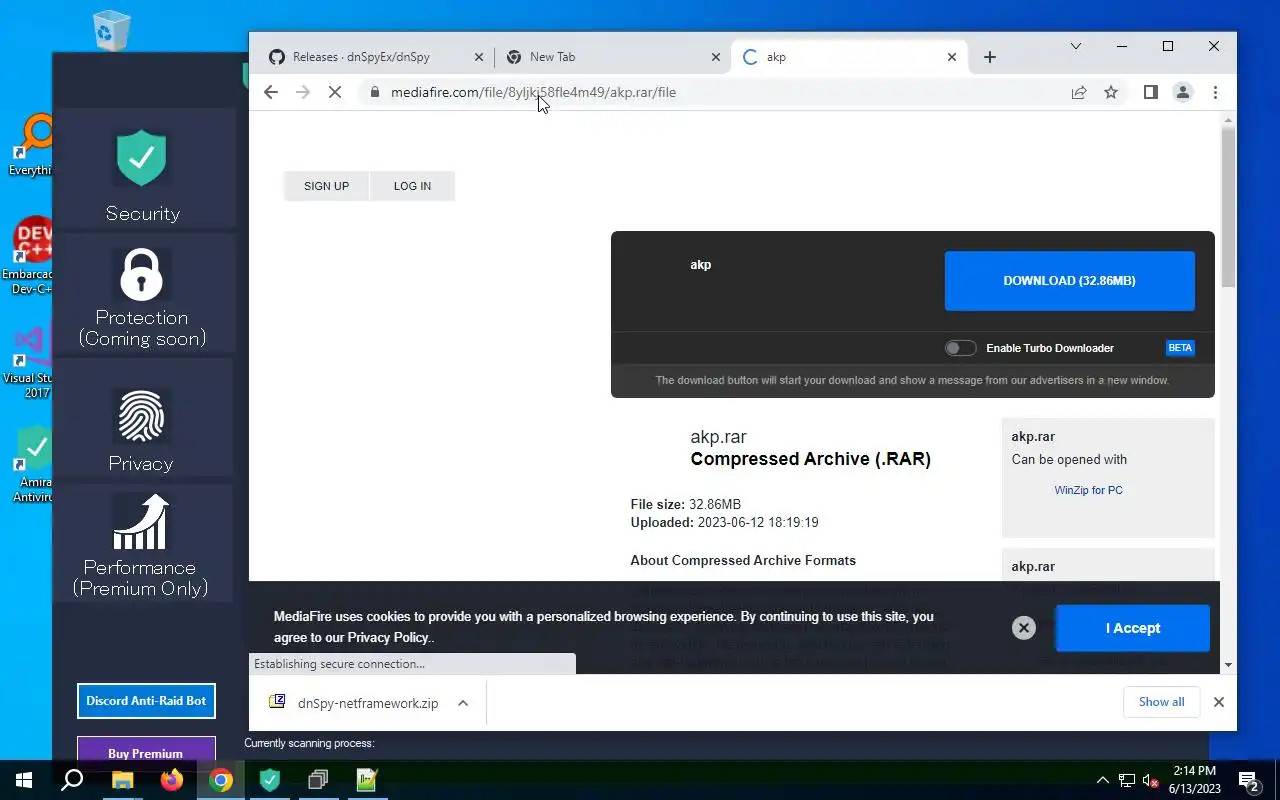Image resolution: width=1280 pixels, height=800 pixels.
Task: Open the notification center
Action: click(x=1249, y=780)
